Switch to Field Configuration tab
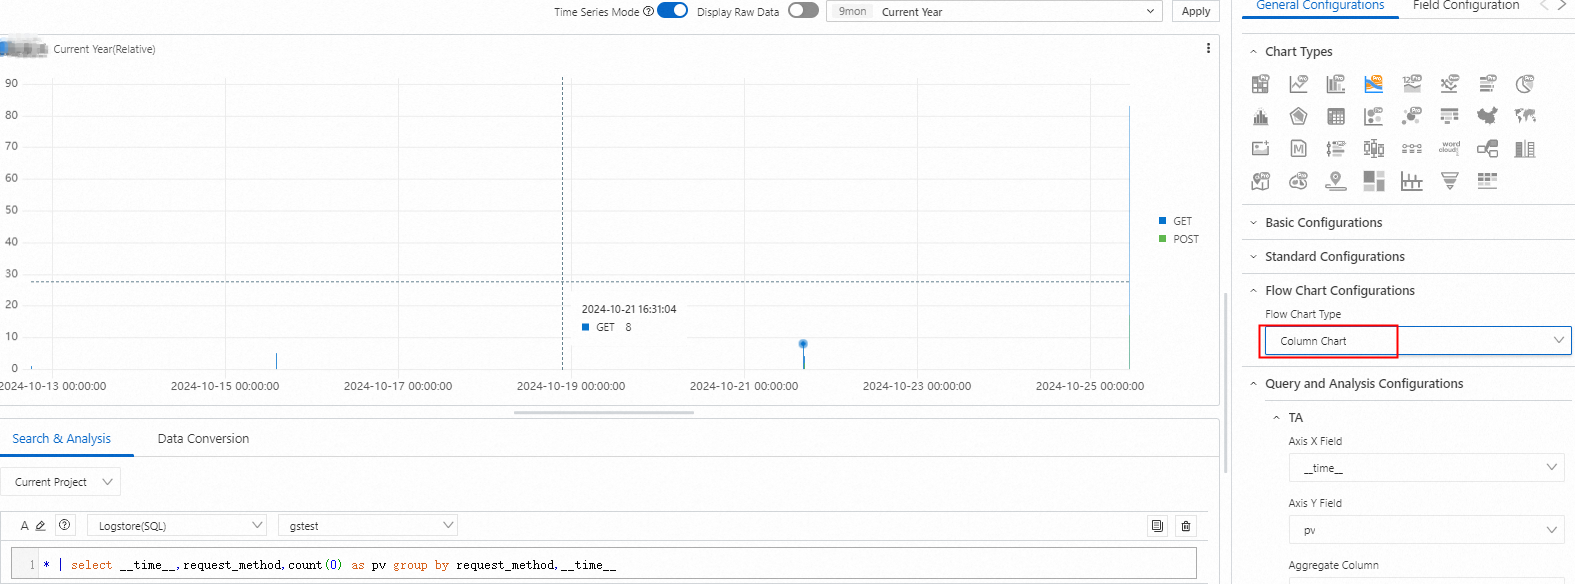This screenshot has height=584, width=1575. 1466,6
